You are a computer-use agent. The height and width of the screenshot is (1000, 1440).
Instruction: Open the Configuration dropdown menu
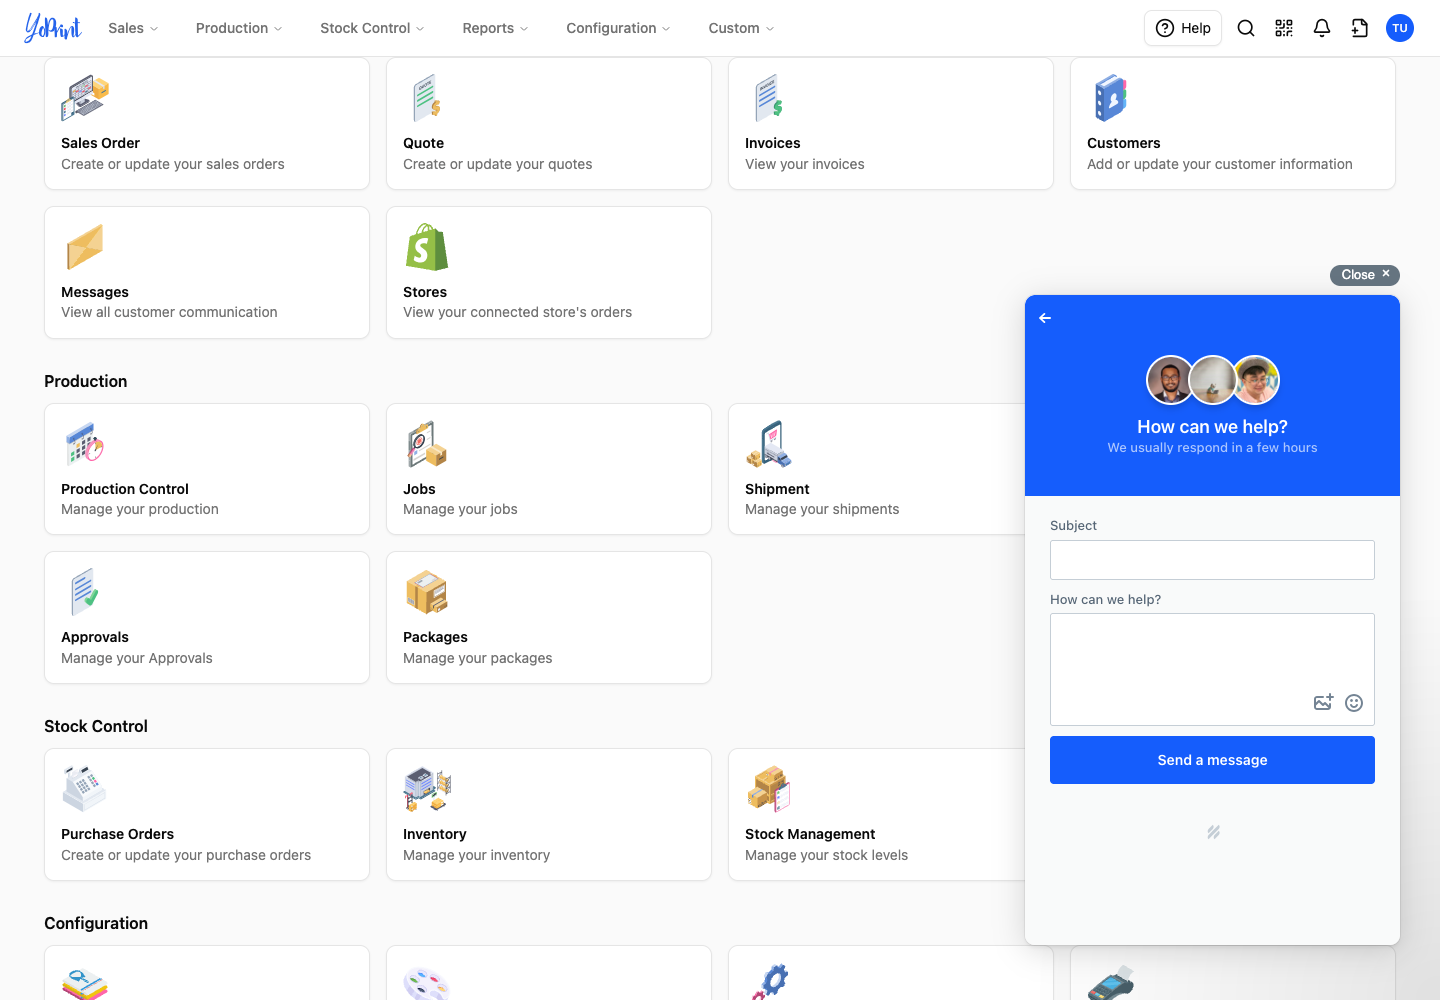pyautogui.click(x=618, y=28)
